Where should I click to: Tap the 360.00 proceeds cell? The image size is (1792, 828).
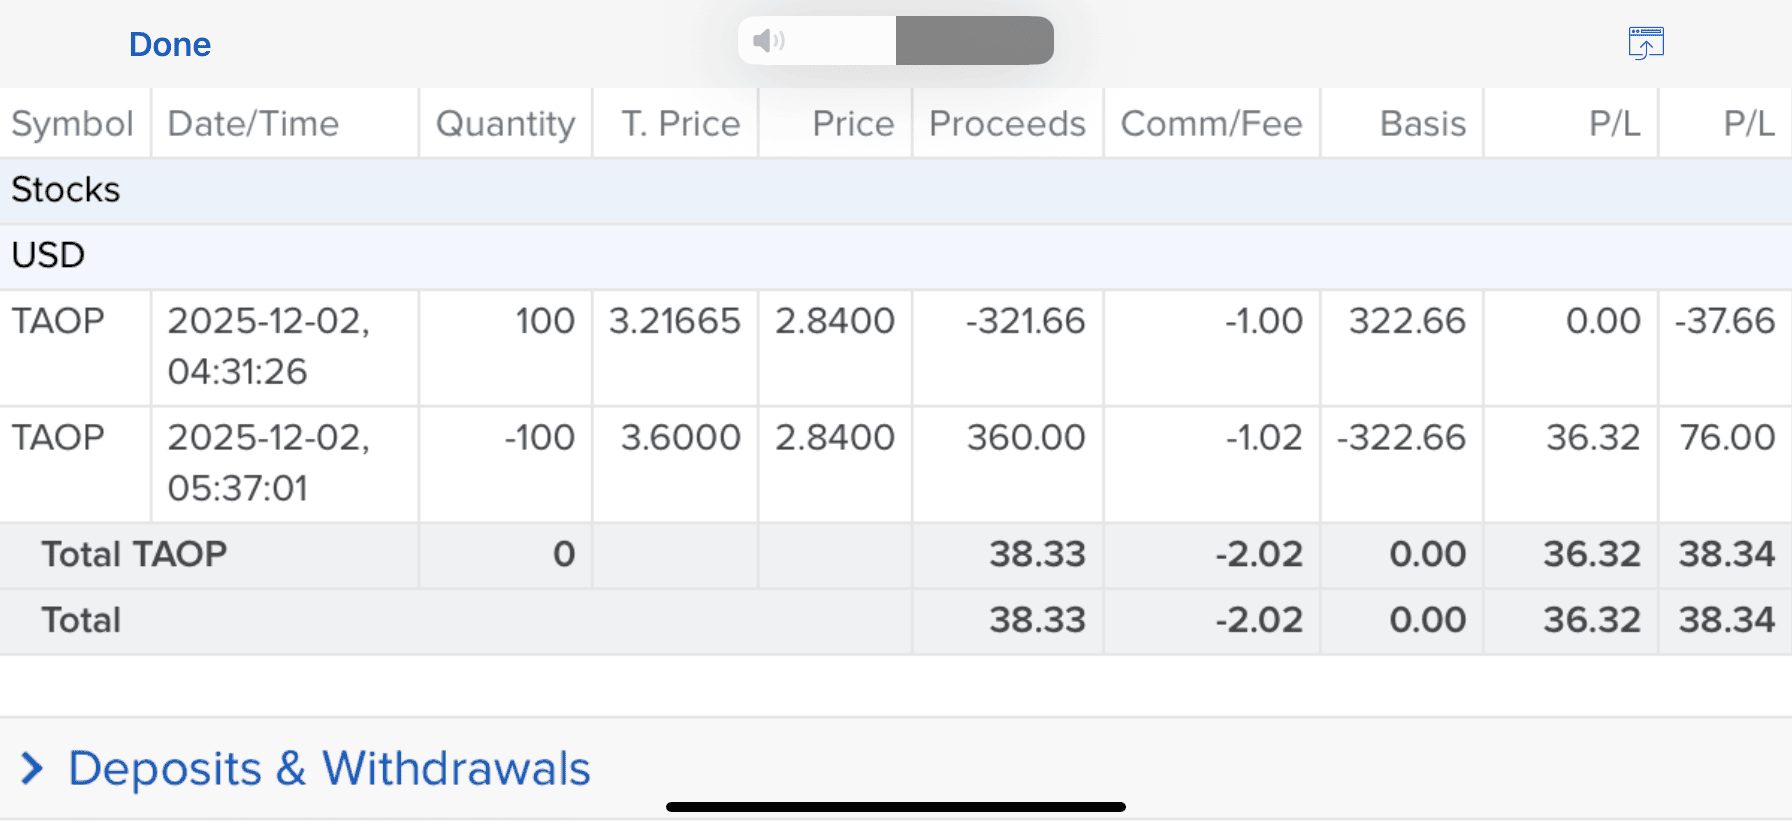pyautogui.click(x=1025, y=438)
